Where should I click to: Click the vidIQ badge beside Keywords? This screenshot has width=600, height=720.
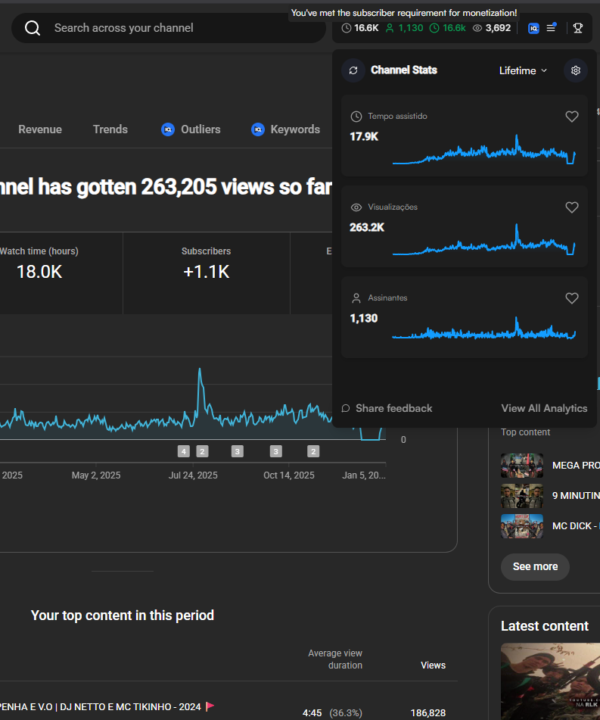tap(258, 130)
